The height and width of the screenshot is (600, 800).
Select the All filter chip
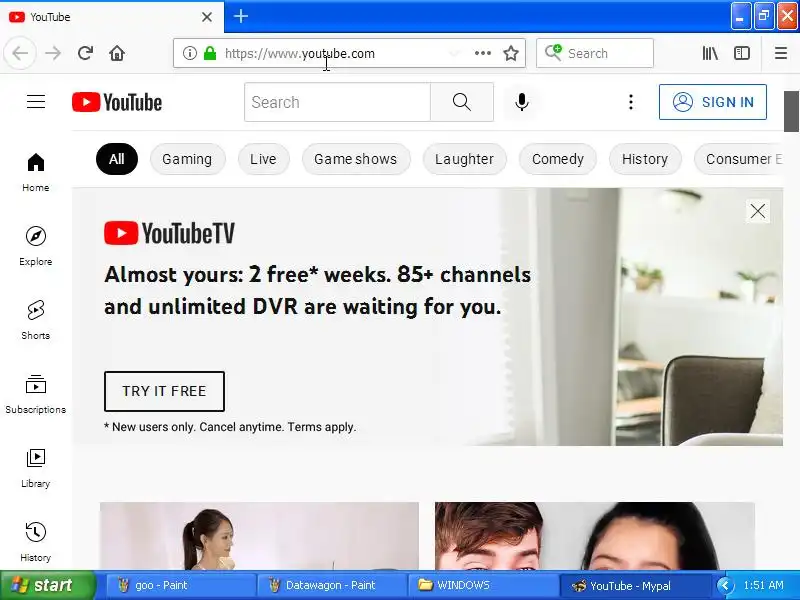click(117, 159)
